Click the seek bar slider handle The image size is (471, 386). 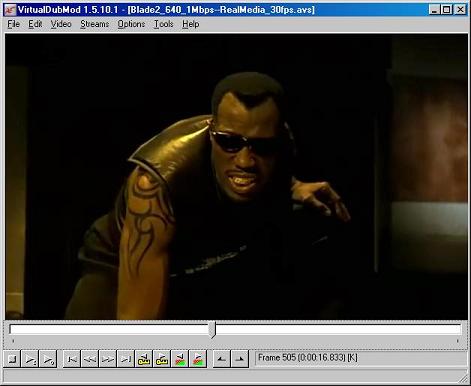point(213,330)
